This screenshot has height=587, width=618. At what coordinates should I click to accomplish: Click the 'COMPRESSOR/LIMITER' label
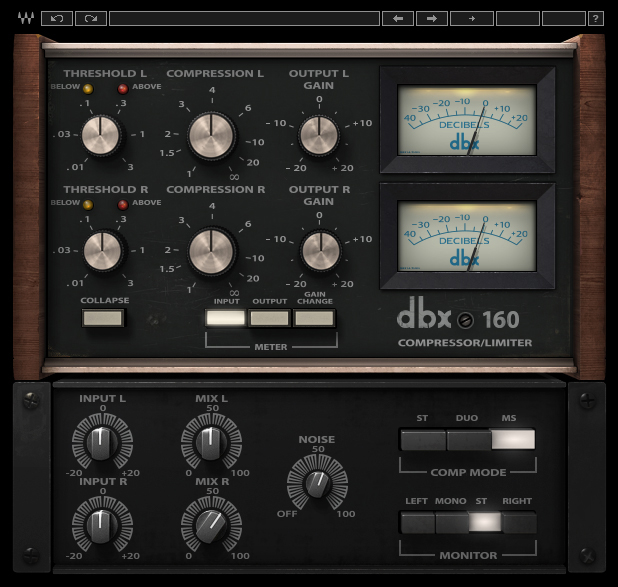[x=465, y=343]
